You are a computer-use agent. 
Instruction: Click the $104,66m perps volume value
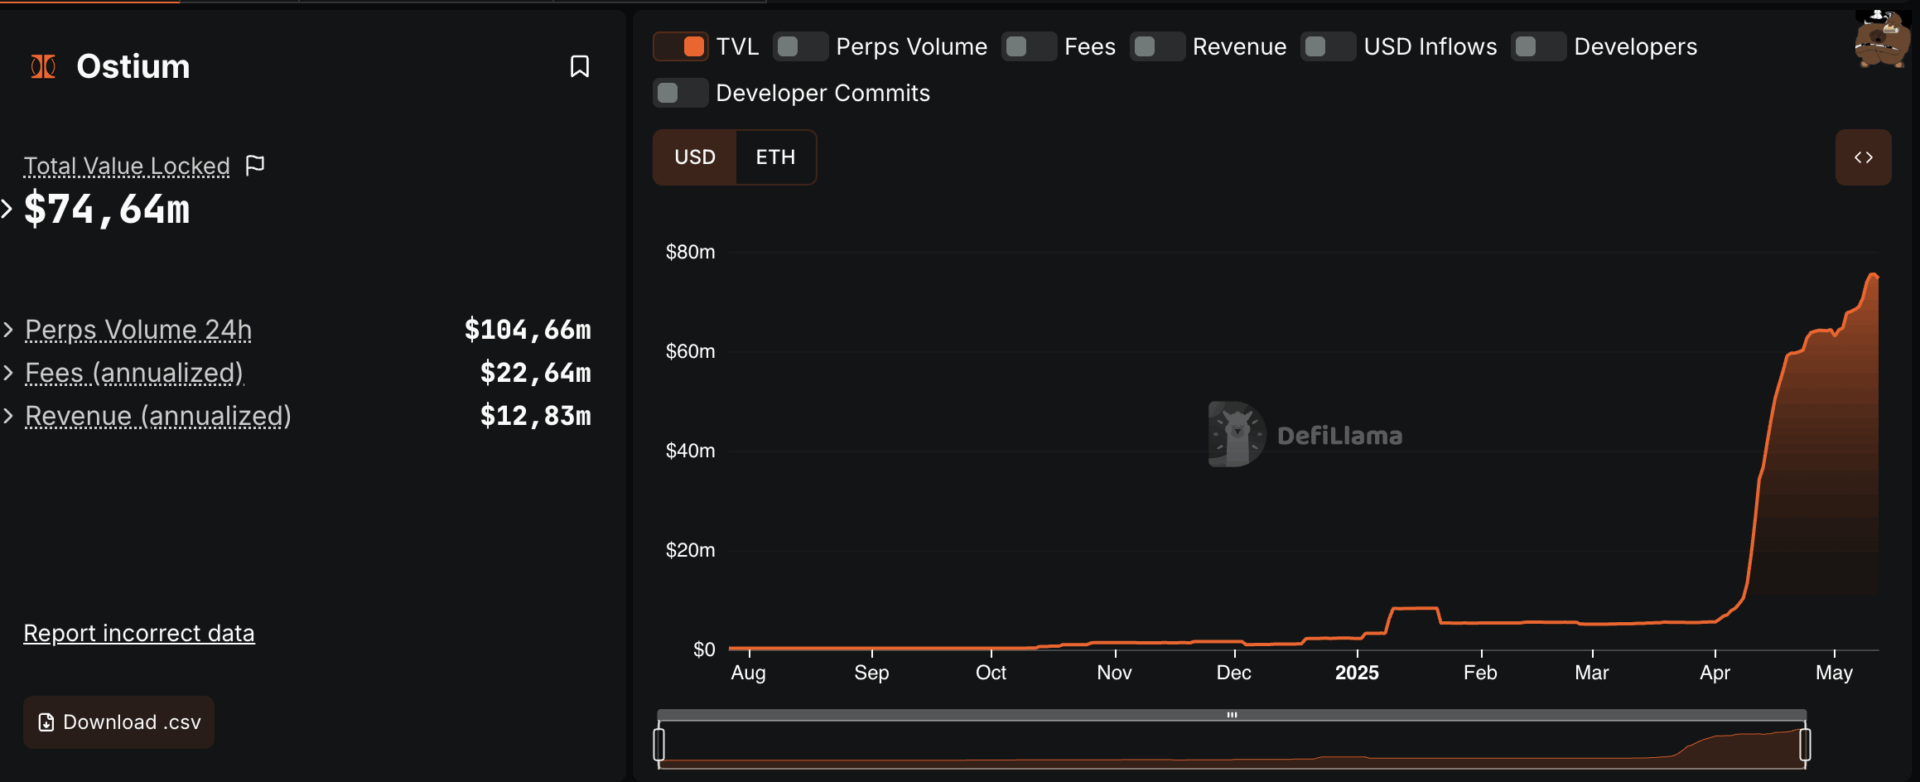pos(528,330)
